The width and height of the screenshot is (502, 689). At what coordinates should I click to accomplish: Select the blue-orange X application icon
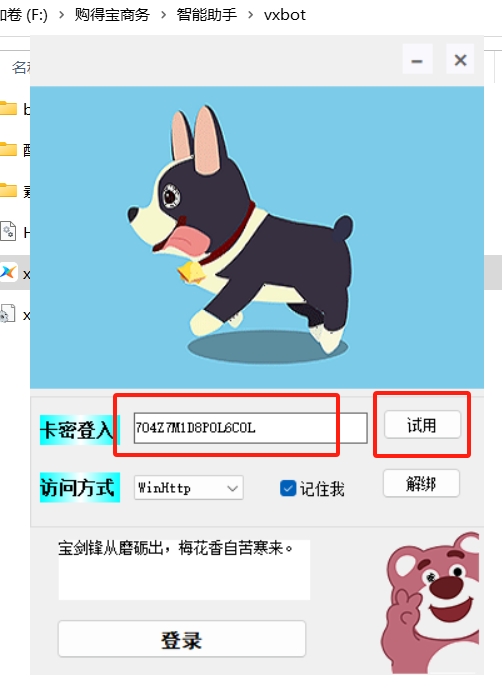(8, 272)
